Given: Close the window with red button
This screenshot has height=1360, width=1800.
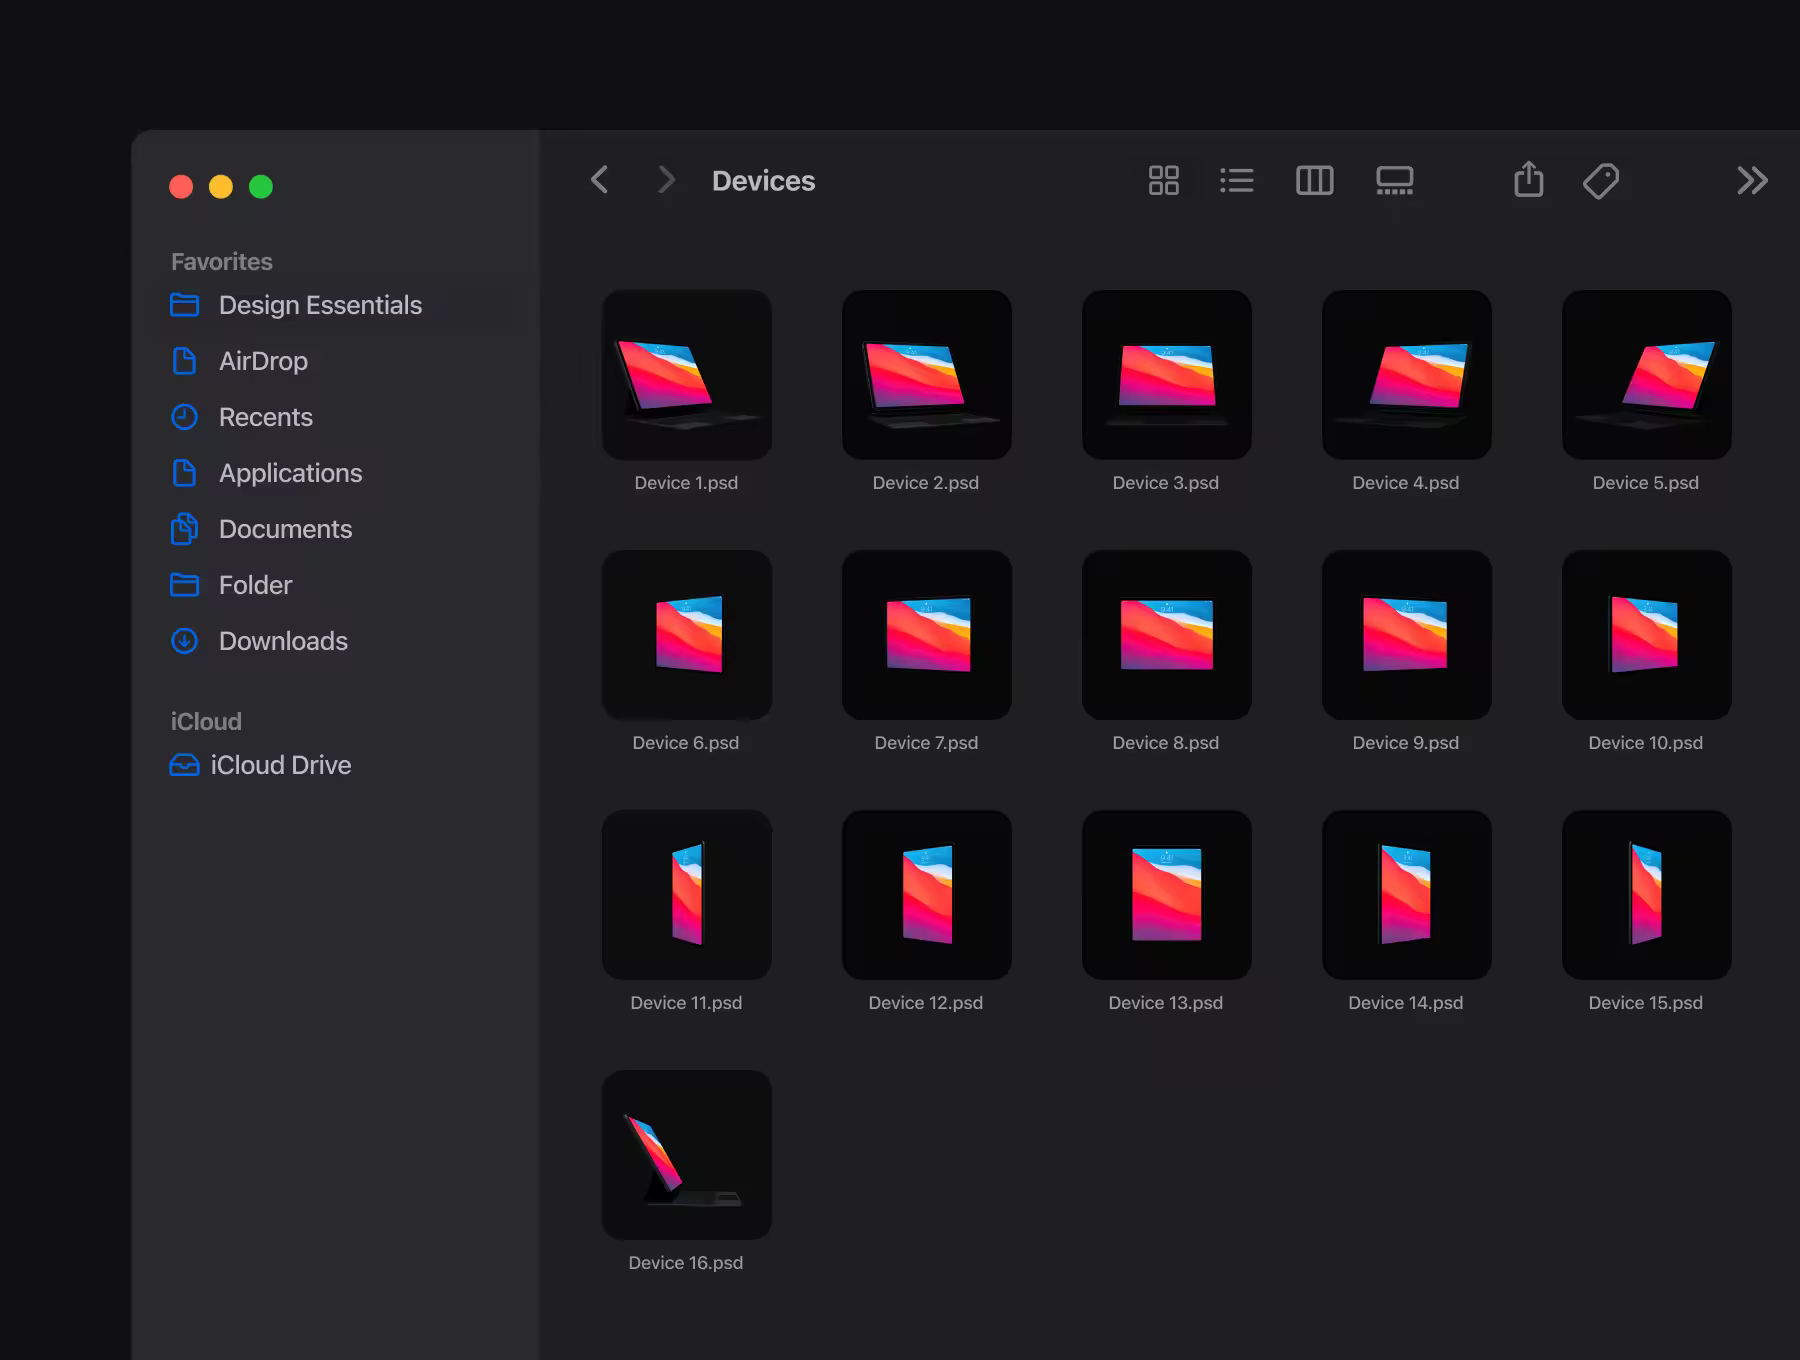Looking at the screenshot, I should click(181, 187).
